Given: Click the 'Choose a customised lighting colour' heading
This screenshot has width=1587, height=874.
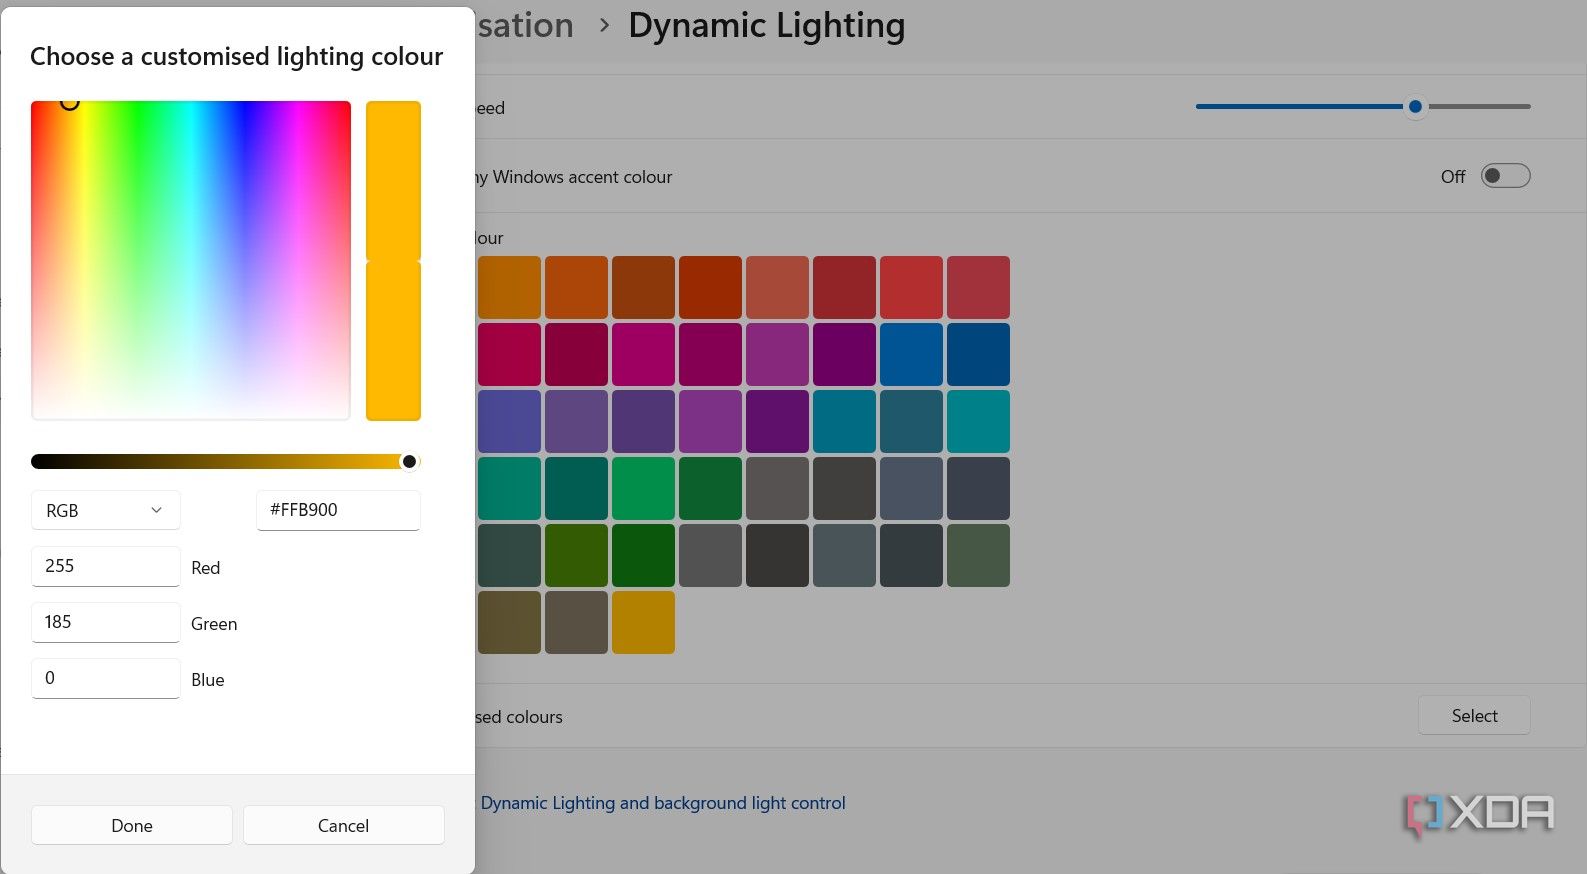Looking at the screenshot, I should coord(236,57).
